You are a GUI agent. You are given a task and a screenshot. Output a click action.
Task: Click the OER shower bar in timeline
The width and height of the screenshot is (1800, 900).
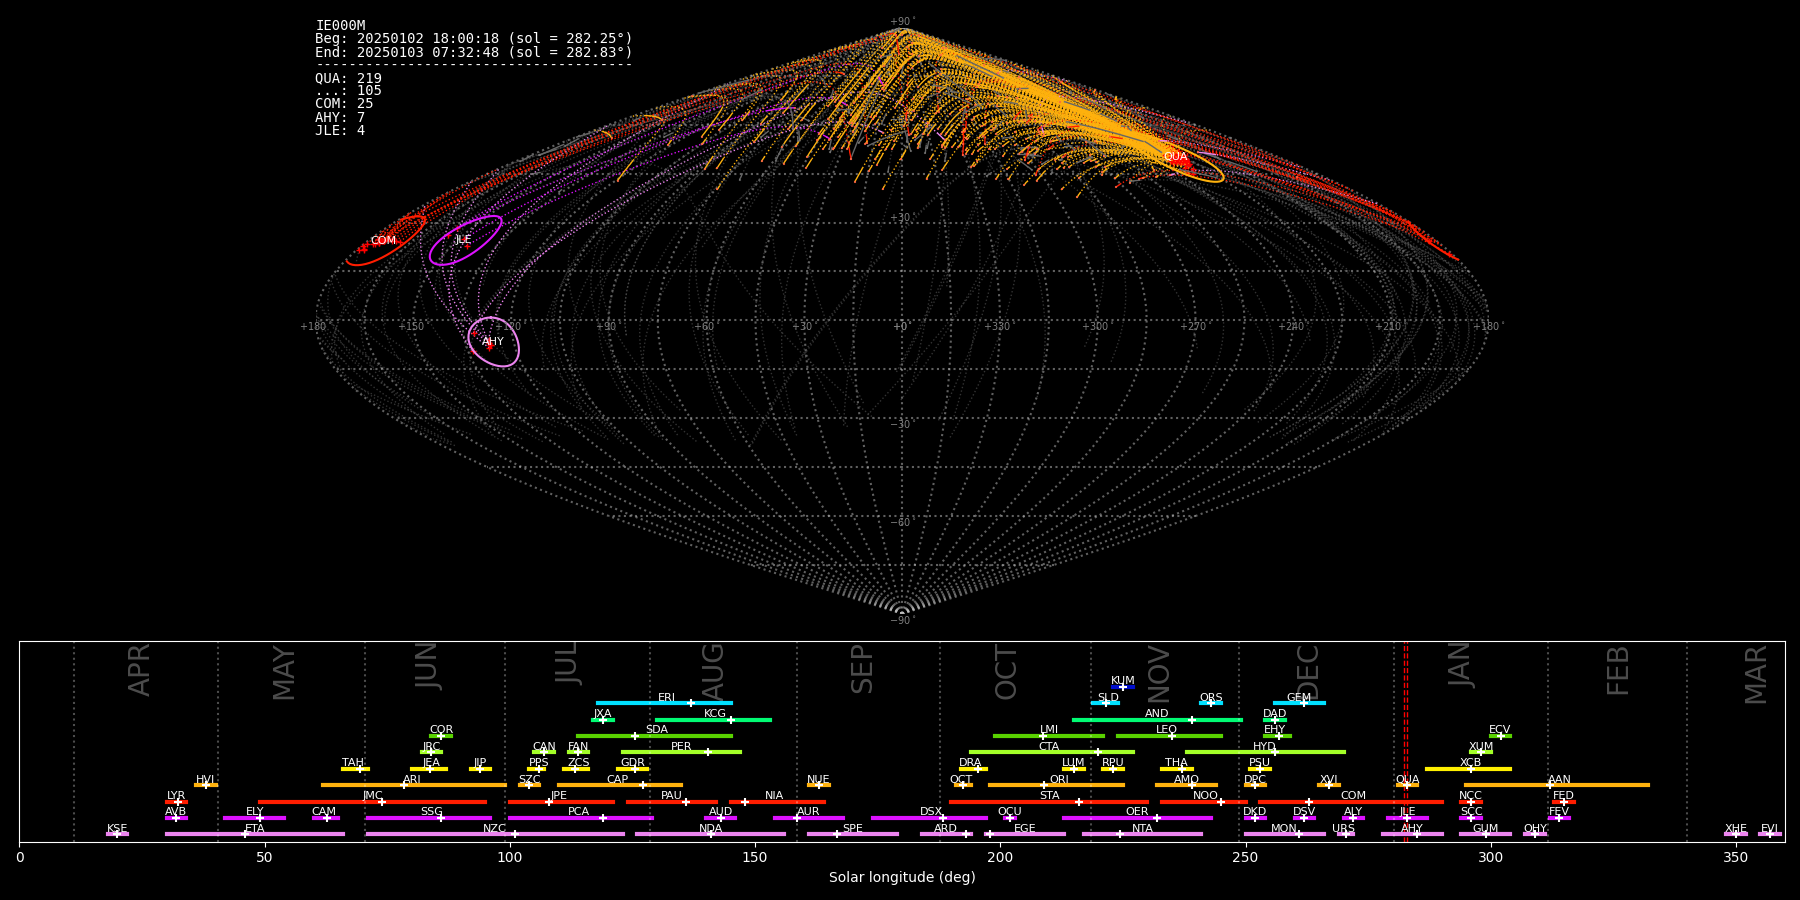(x=1137, y=818)
